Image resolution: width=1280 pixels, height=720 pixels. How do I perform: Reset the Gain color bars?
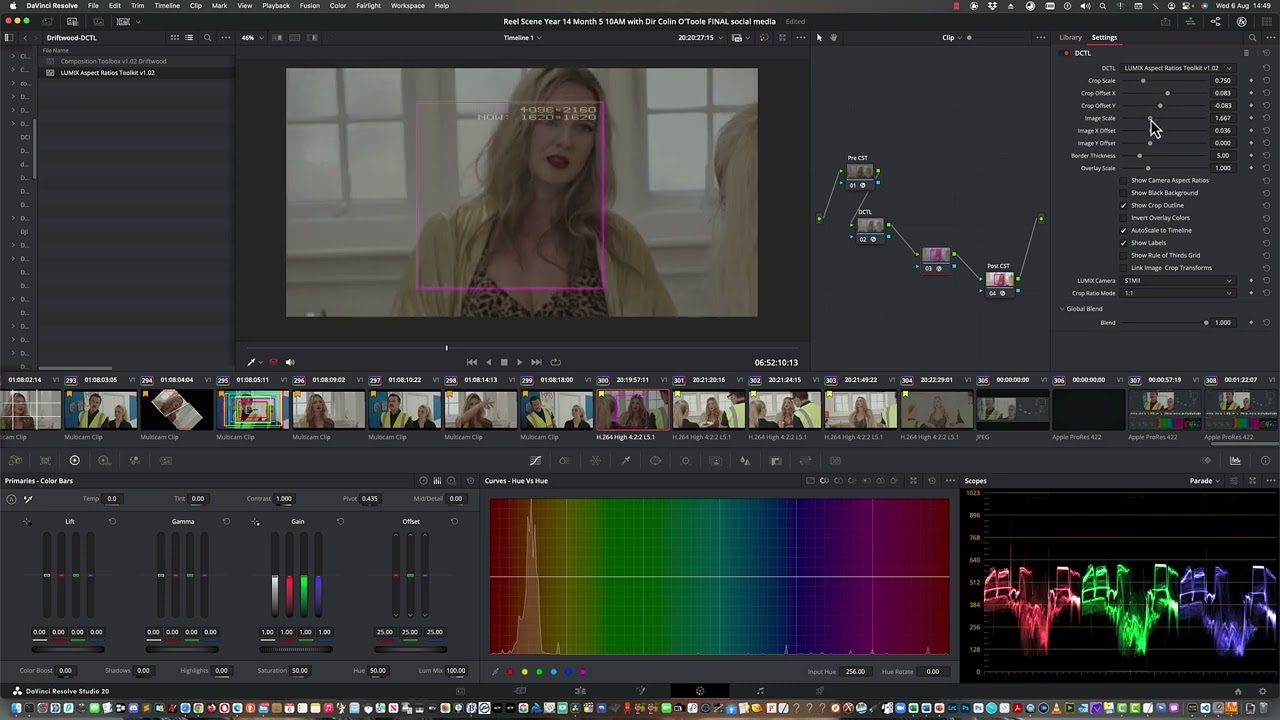click(x=340, y=521)
